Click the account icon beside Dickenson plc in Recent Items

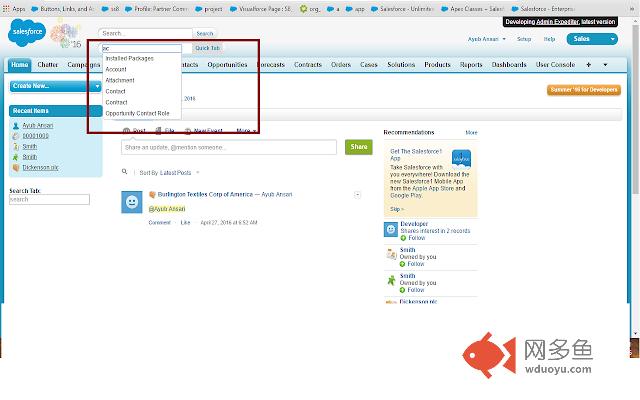coord(16,167)
